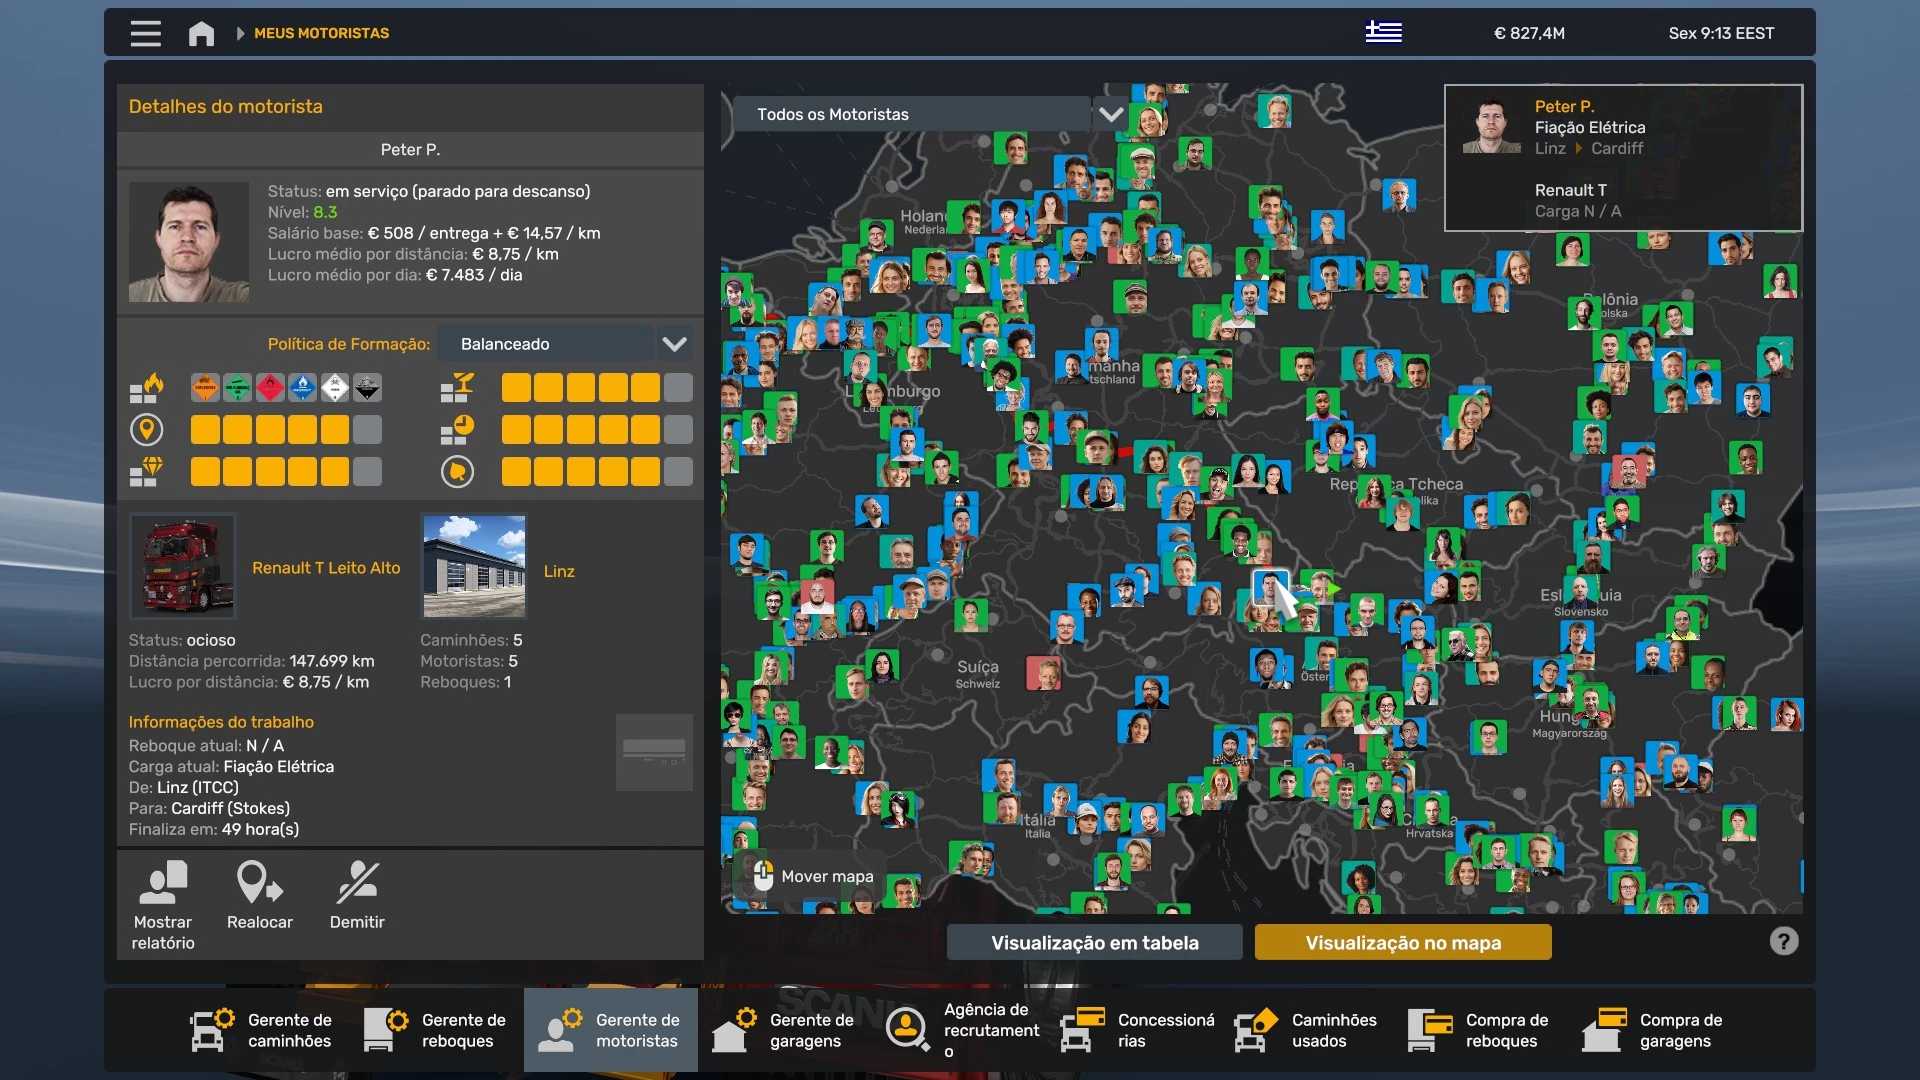The height and width of the screenshot is (1080, 1920).
Task: Open Agência de recrutamento
Action: [965, 1030]
